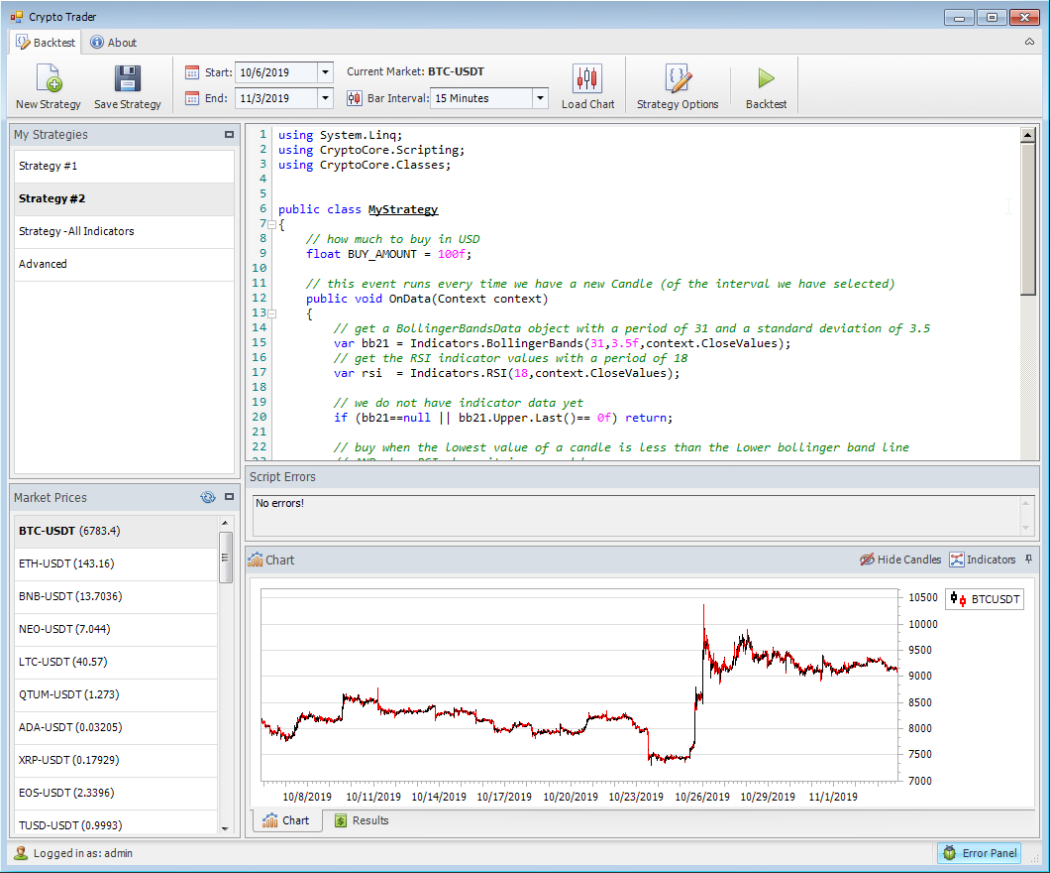Switch to the bottom Chart tab
Image resolution: width=1050 pixels, height=873 pixels.
click(x=286, y=820)
